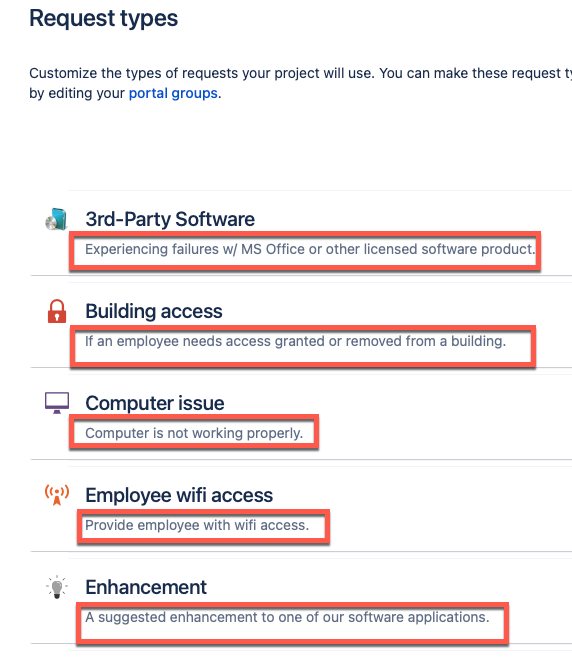Open the Building access request type
Viewport: 572px width, 667px height.
154,311
